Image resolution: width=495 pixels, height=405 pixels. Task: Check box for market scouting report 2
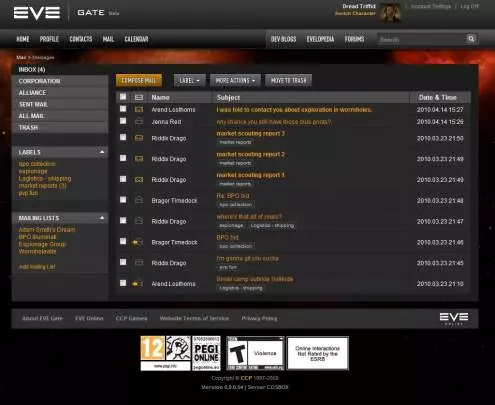point(123,158)
